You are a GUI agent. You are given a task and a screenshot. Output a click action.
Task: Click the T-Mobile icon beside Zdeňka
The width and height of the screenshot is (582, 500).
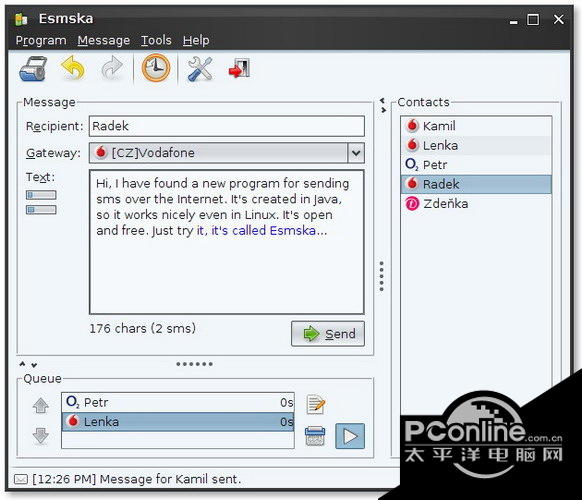pos(412,203)
